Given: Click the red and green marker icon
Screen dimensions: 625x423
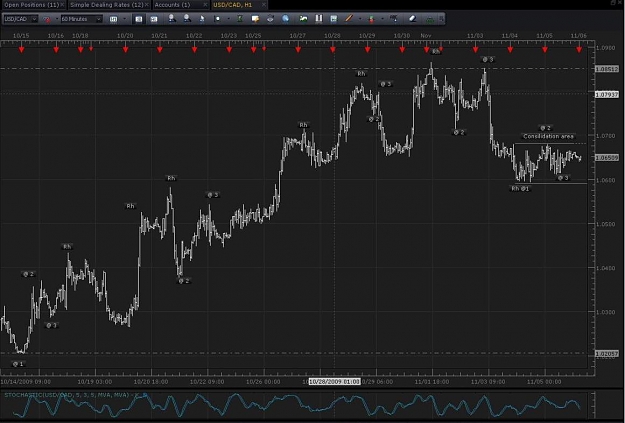Looking at the screenshot, I should click(x=371, y=19).
